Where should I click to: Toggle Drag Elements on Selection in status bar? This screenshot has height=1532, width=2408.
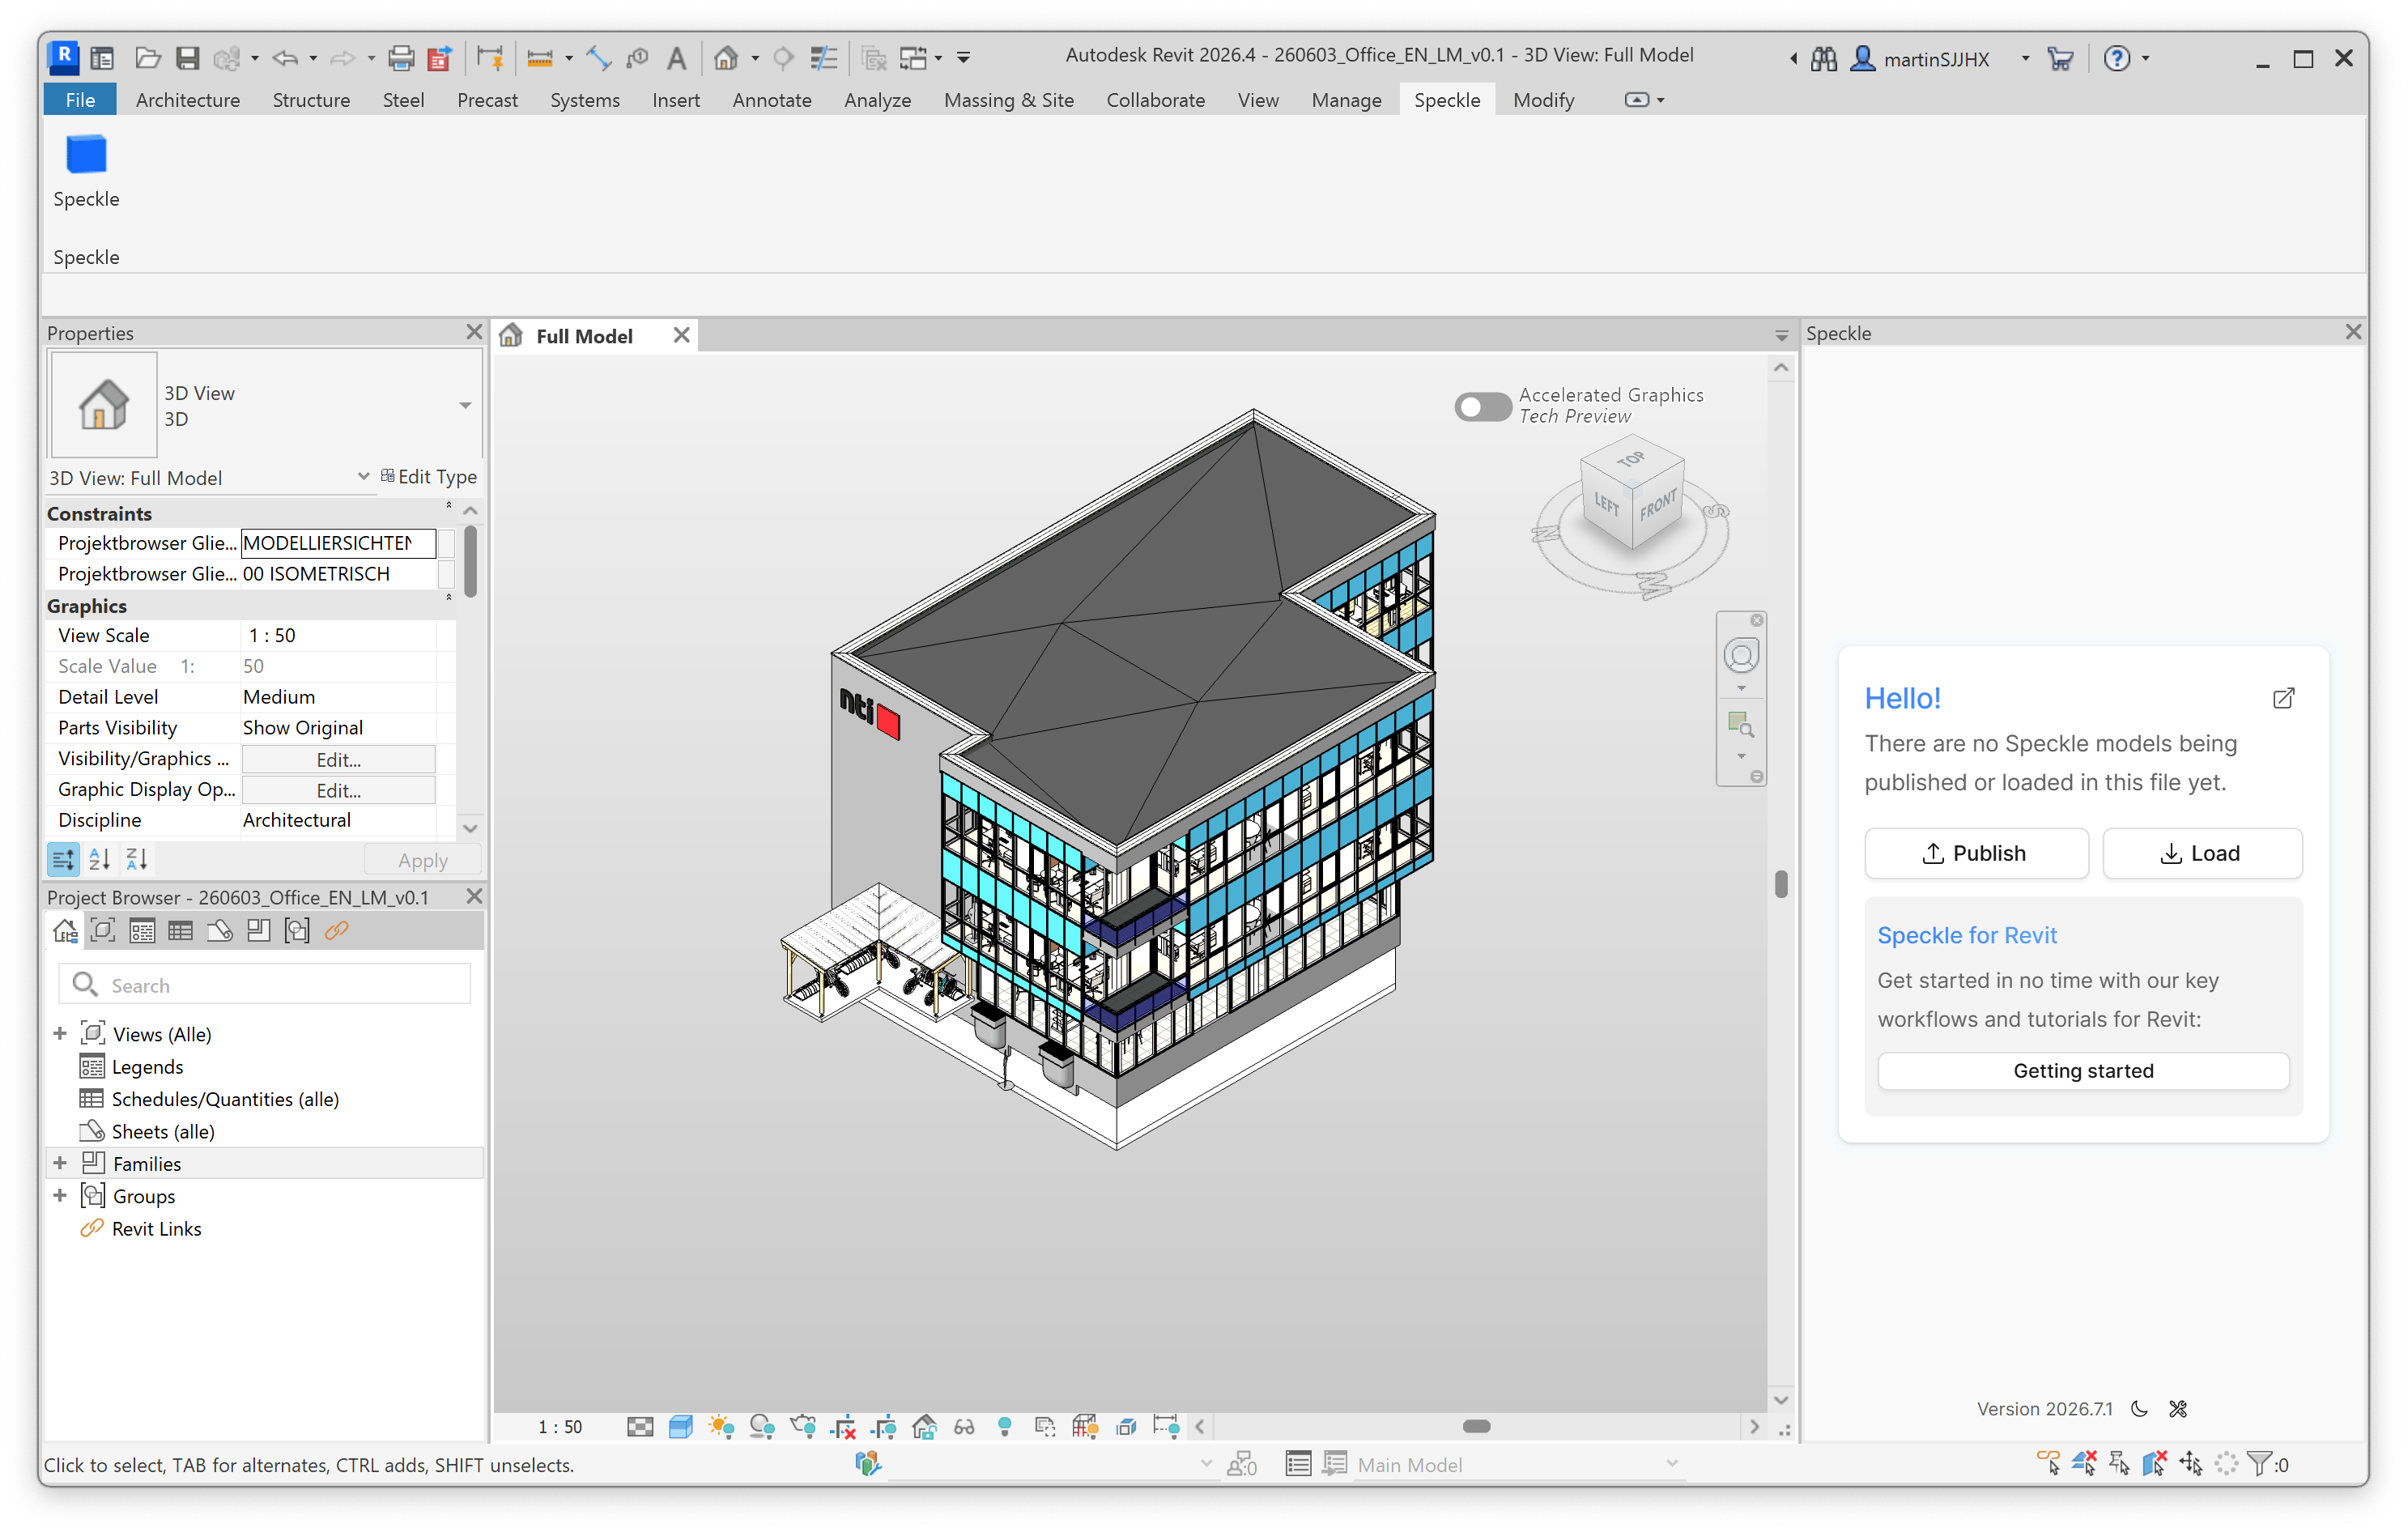pyautogui.click(x=2191, y=1464)
